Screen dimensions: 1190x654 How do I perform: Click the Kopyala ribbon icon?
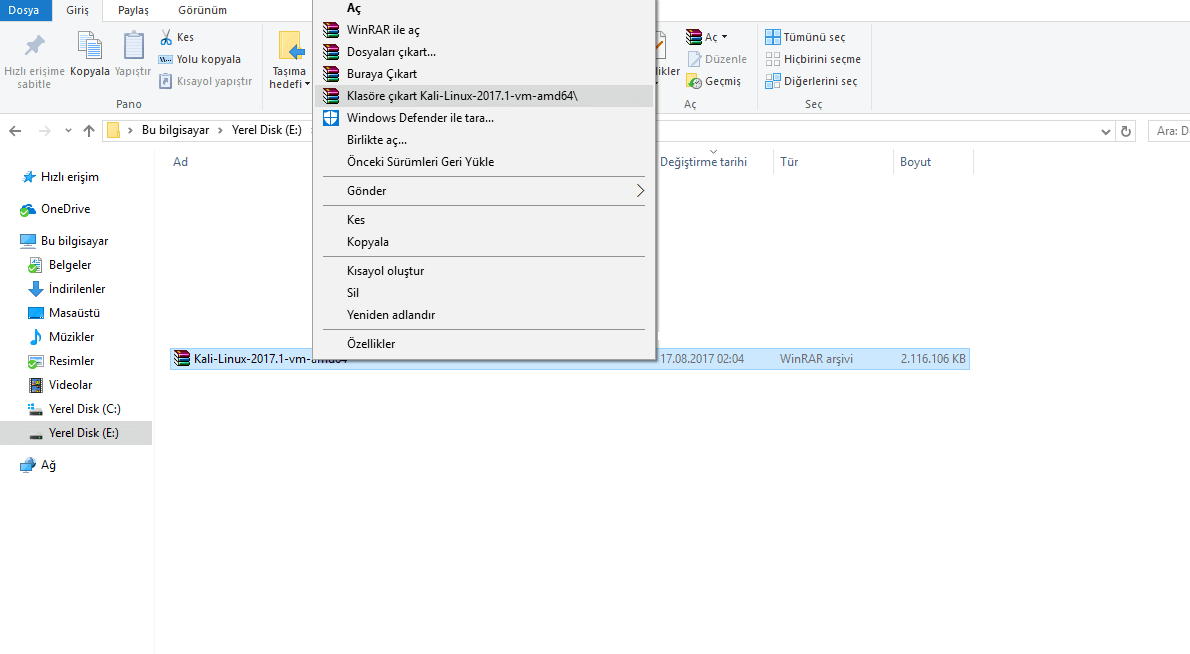pos(90,46)
